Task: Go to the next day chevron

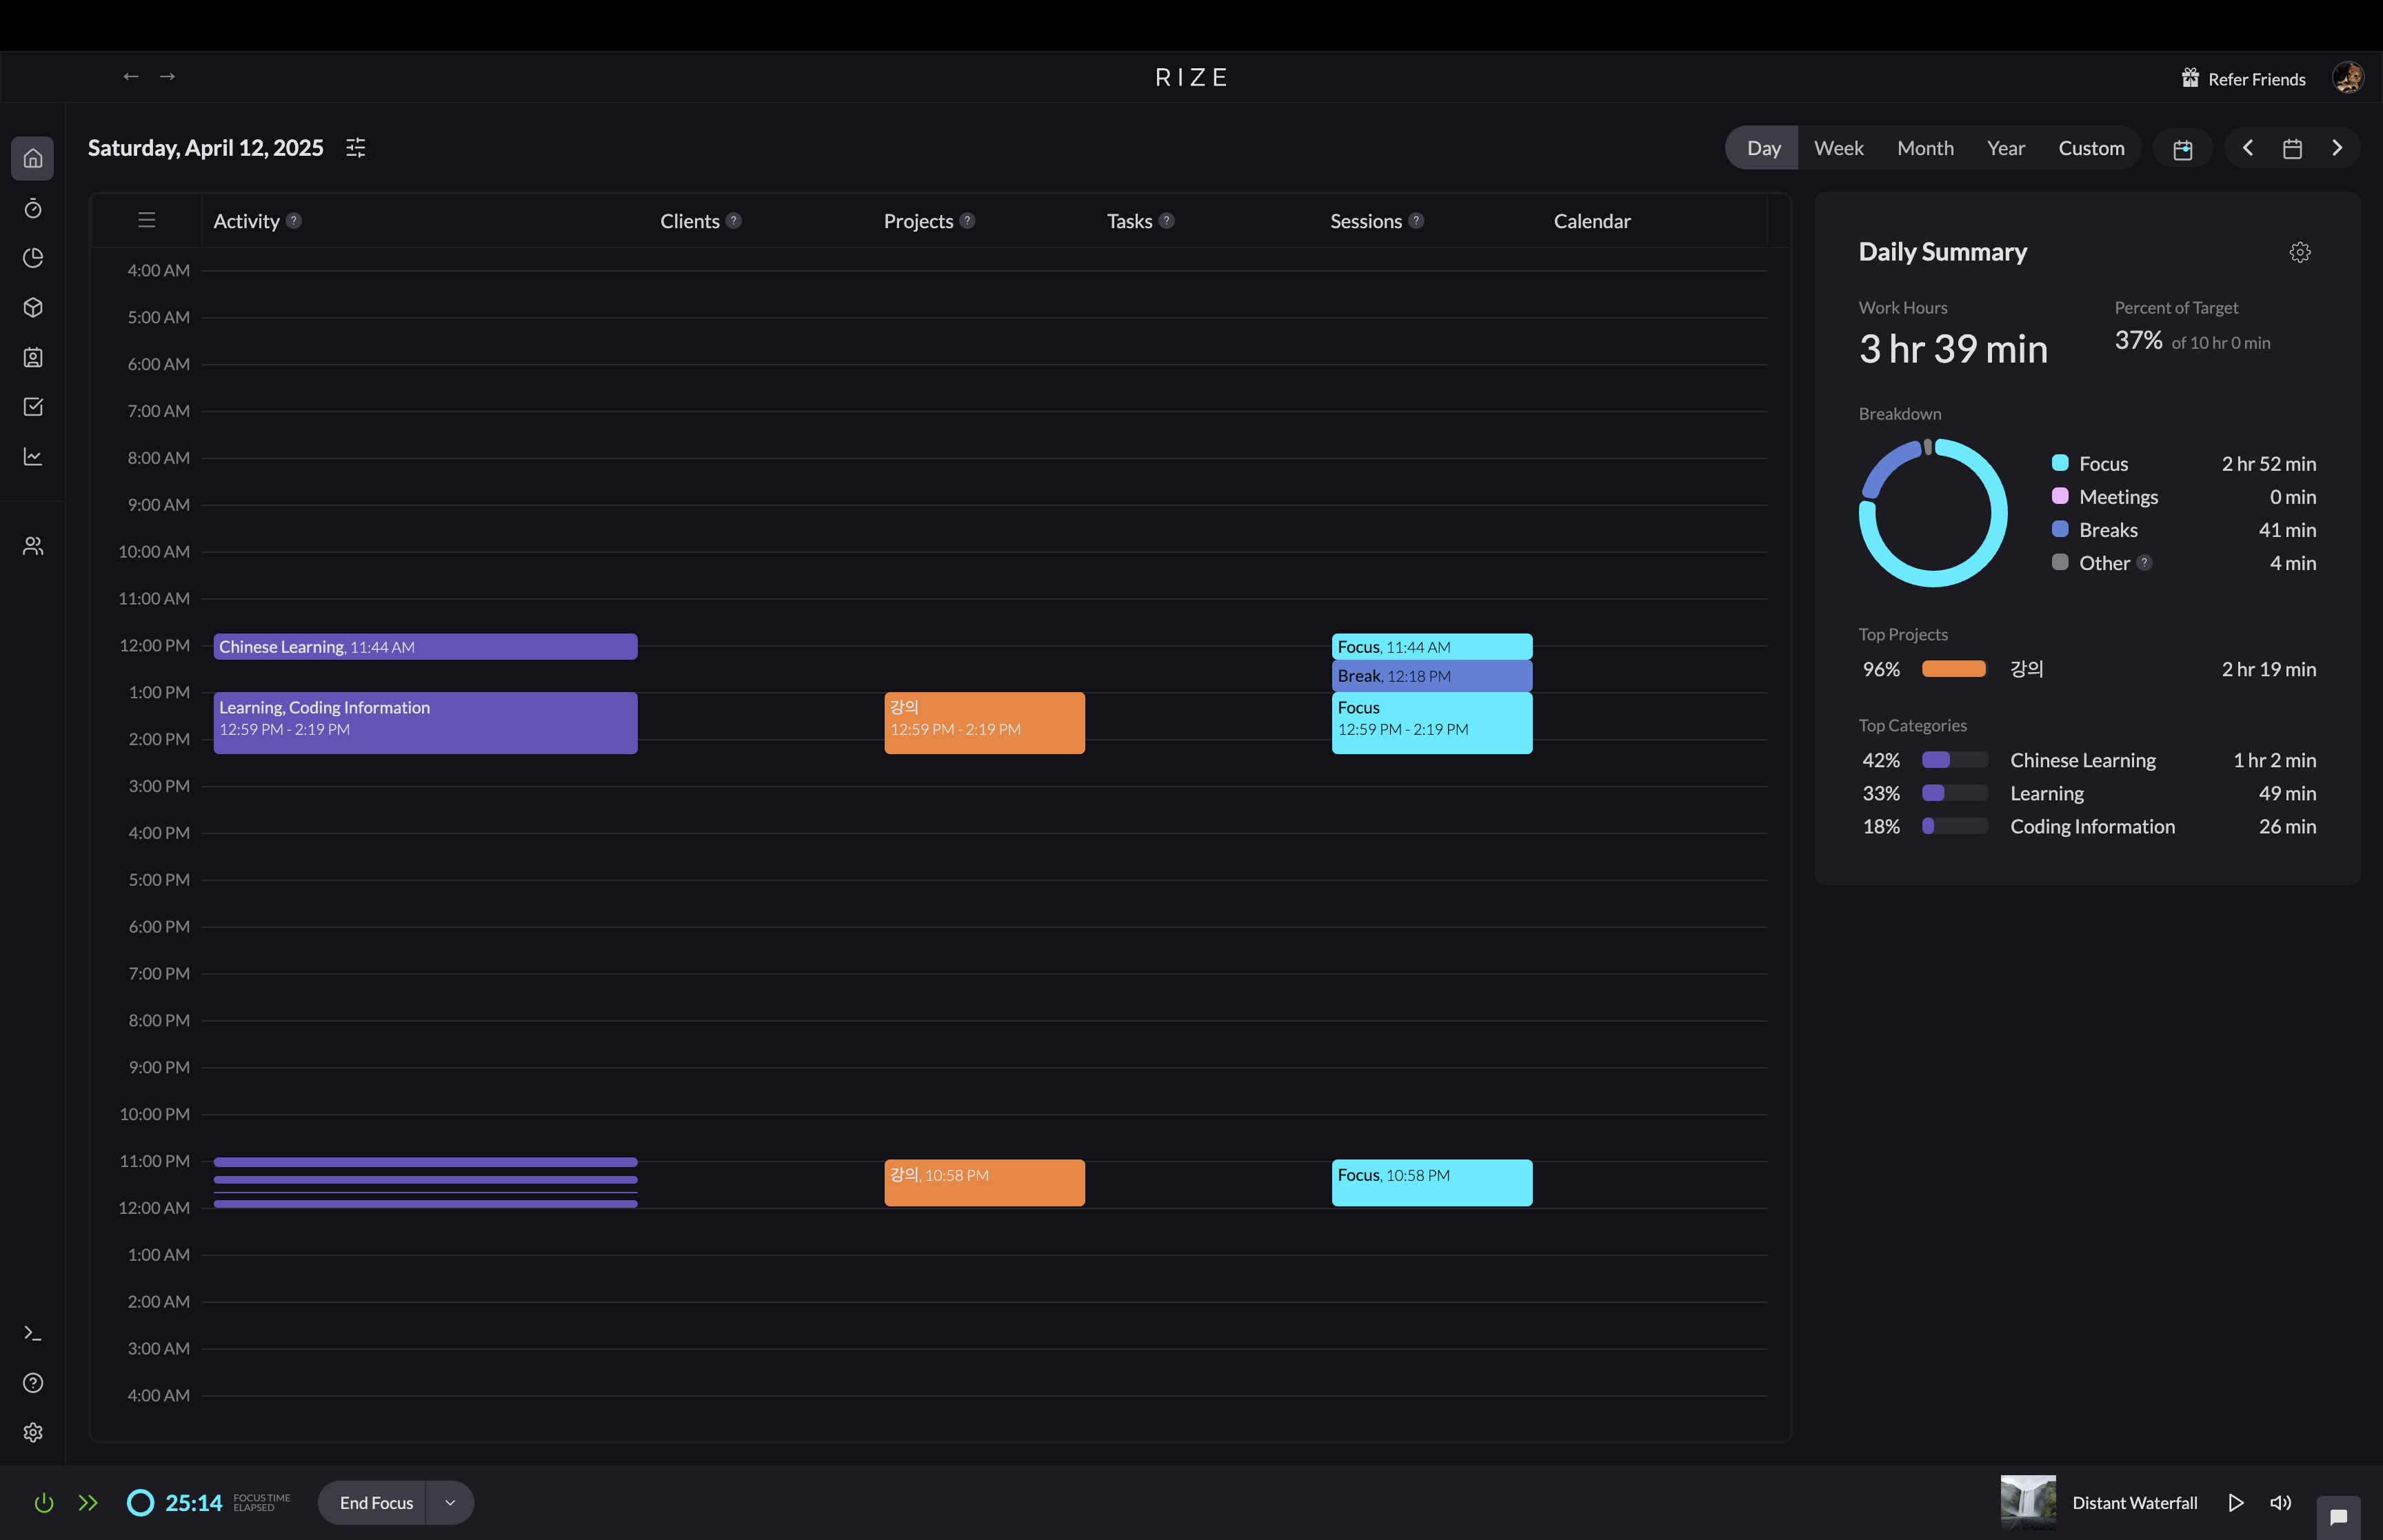Action: (x=2337, y=148)
